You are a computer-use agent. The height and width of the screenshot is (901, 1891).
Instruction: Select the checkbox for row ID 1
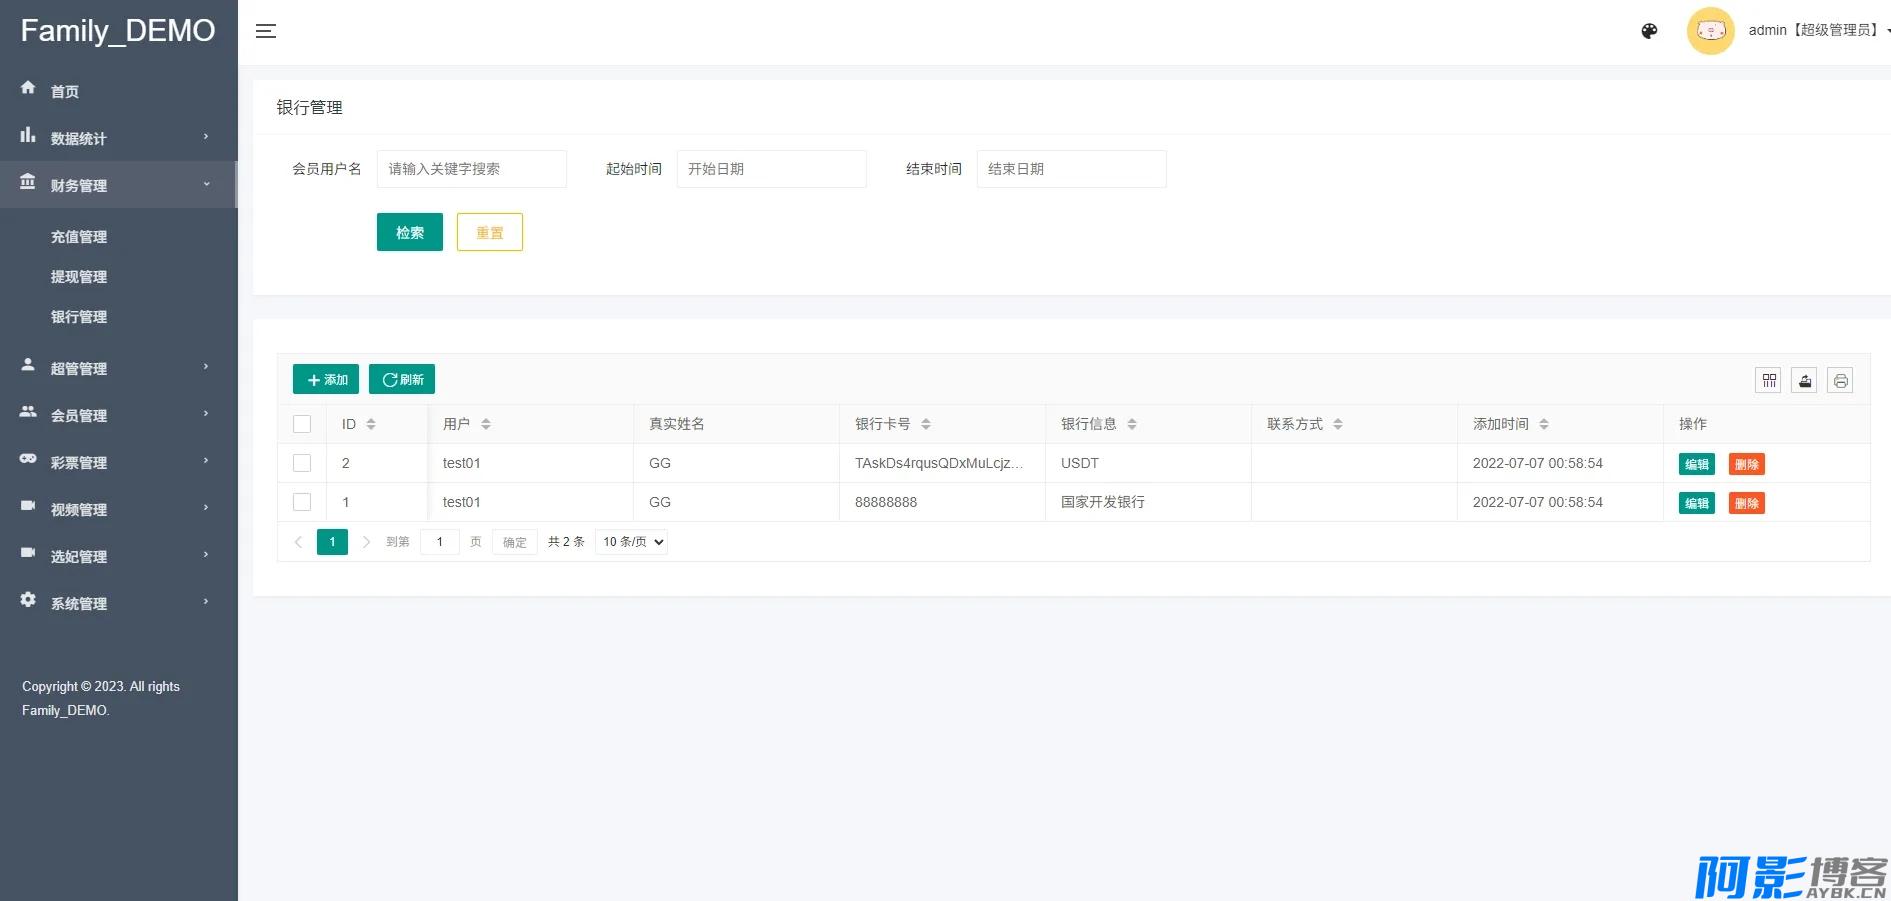click(302, 502)
